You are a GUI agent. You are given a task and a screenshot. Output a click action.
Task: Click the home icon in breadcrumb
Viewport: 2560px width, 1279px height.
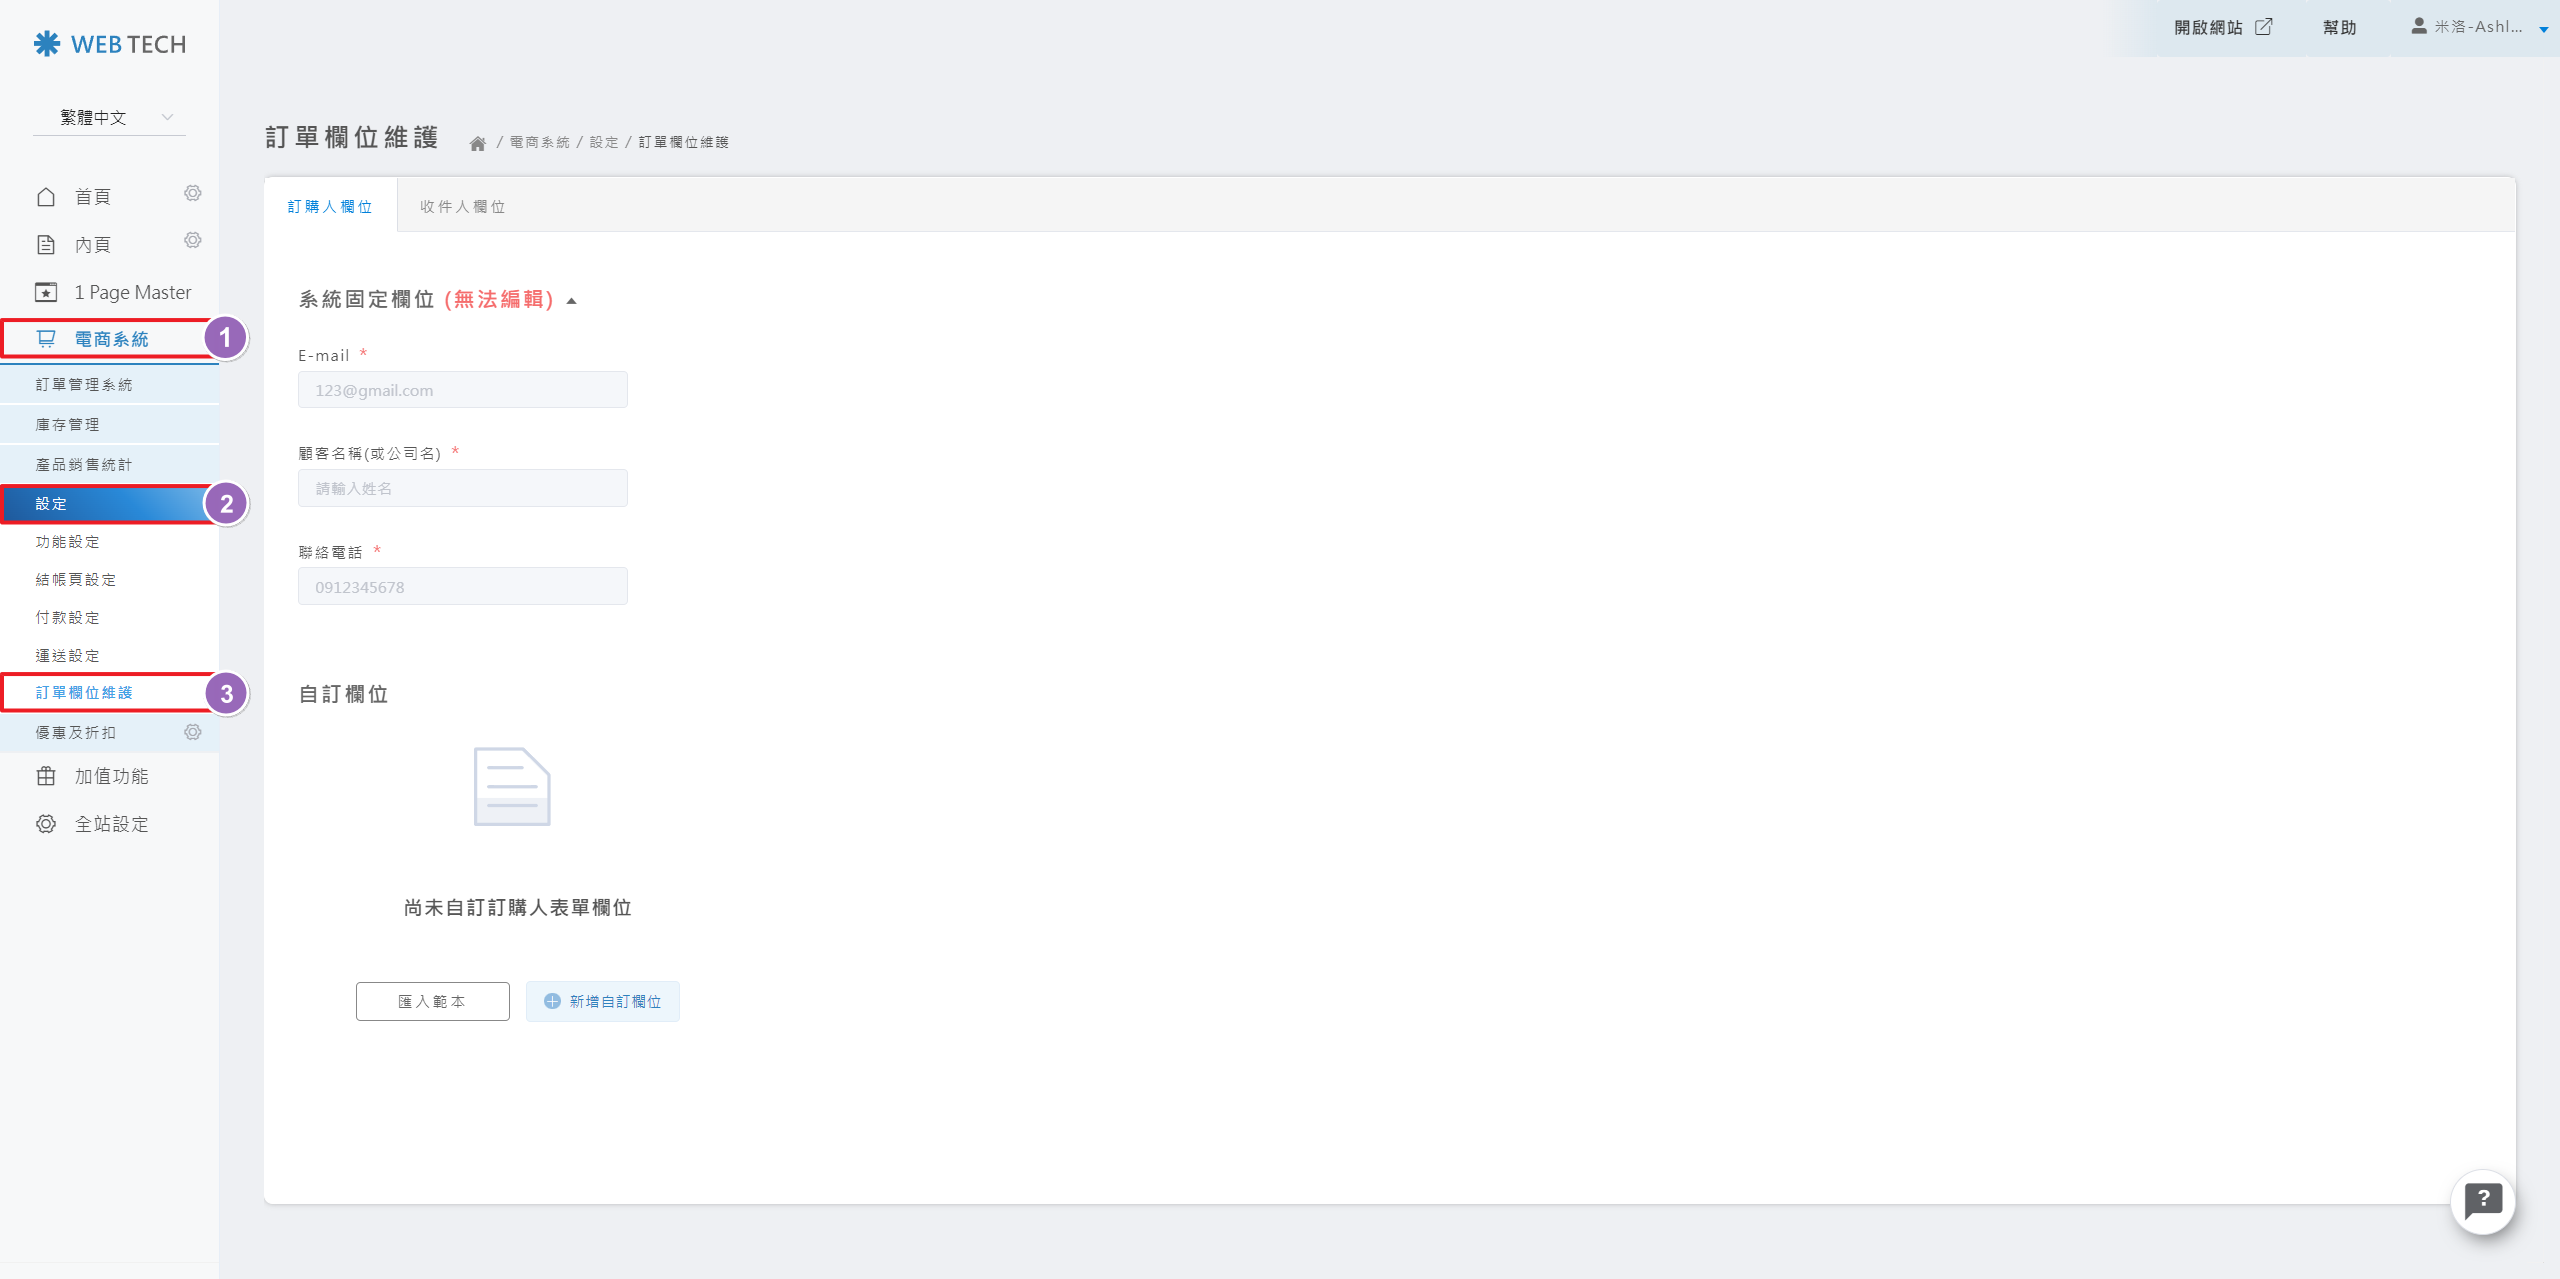pyautogui.click(x=478, y=143)
